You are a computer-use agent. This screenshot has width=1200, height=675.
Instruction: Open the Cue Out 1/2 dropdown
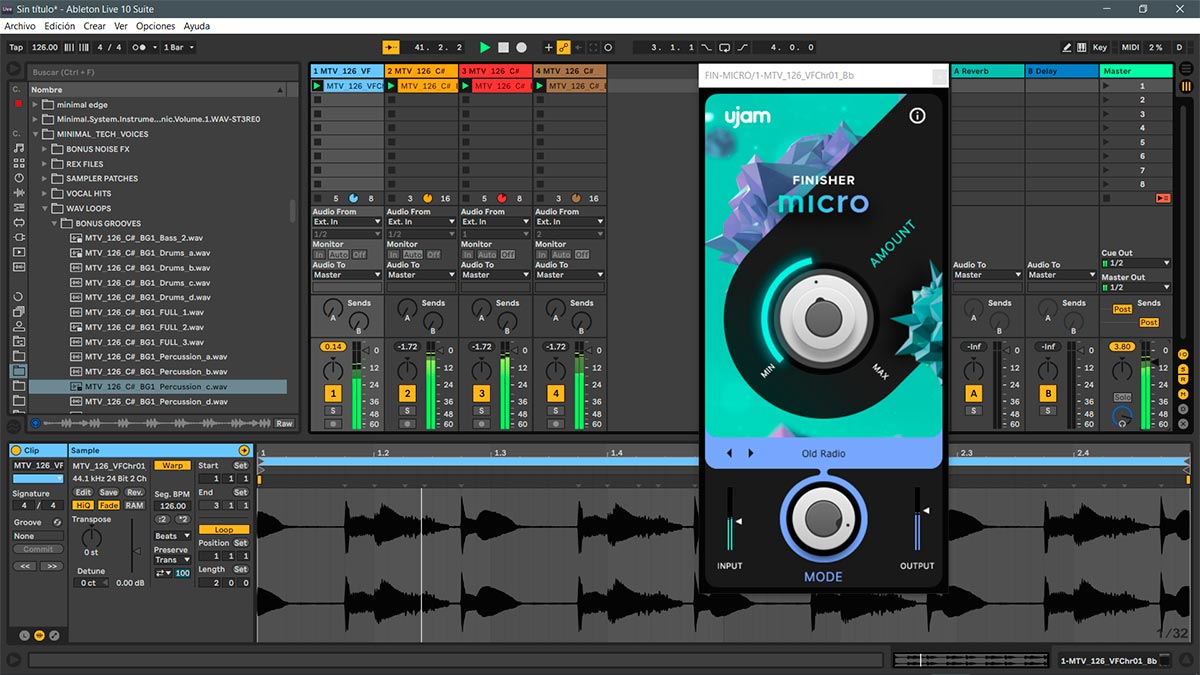pos(1136,263)
